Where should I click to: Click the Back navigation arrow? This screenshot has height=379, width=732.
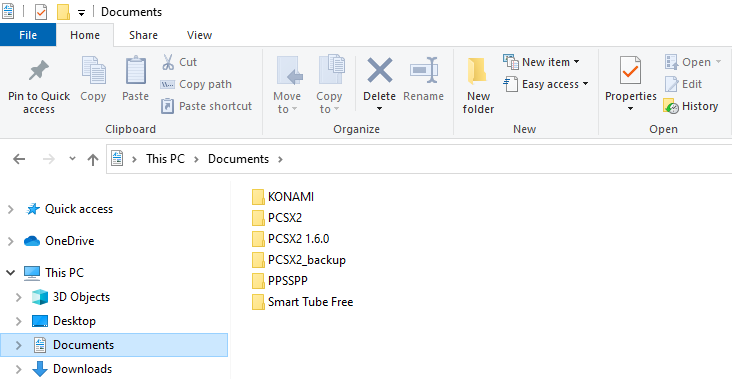[19, 159]
